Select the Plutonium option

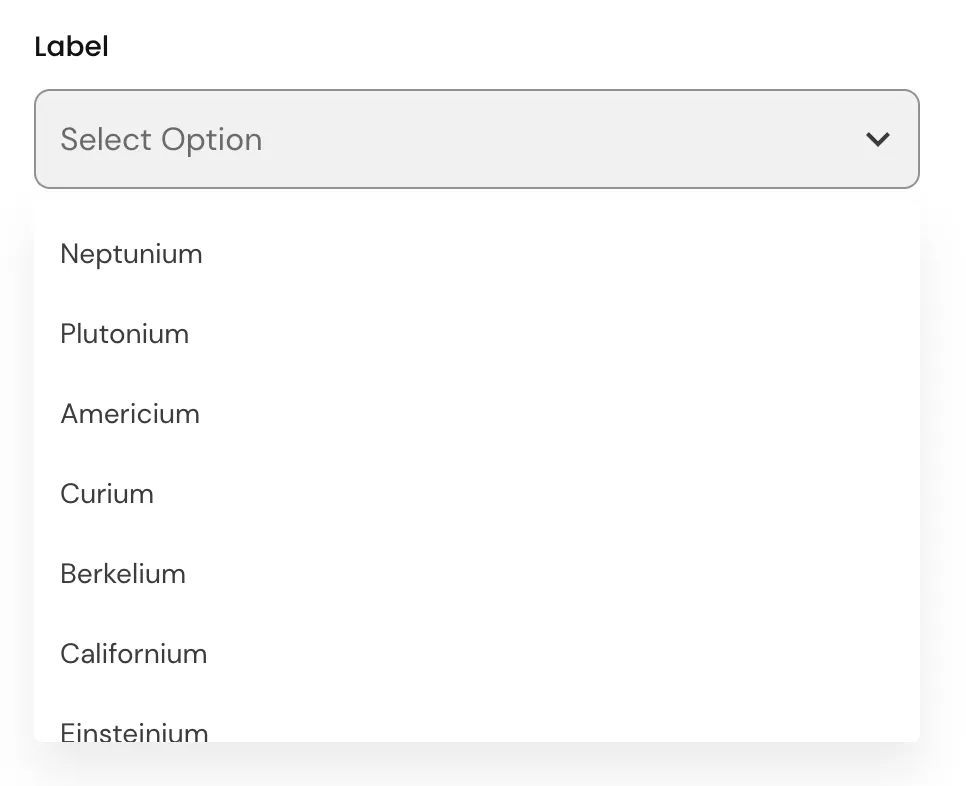click(x=124, y=334)
